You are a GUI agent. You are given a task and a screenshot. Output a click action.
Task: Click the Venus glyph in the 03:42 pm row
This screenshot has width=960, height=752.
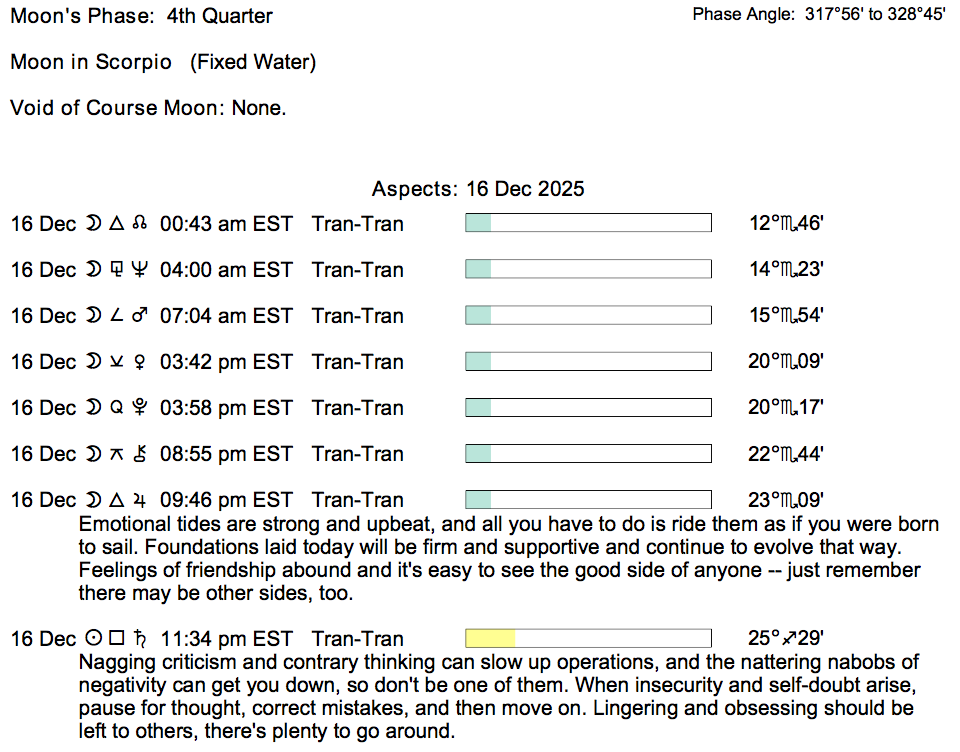[139, 362]
